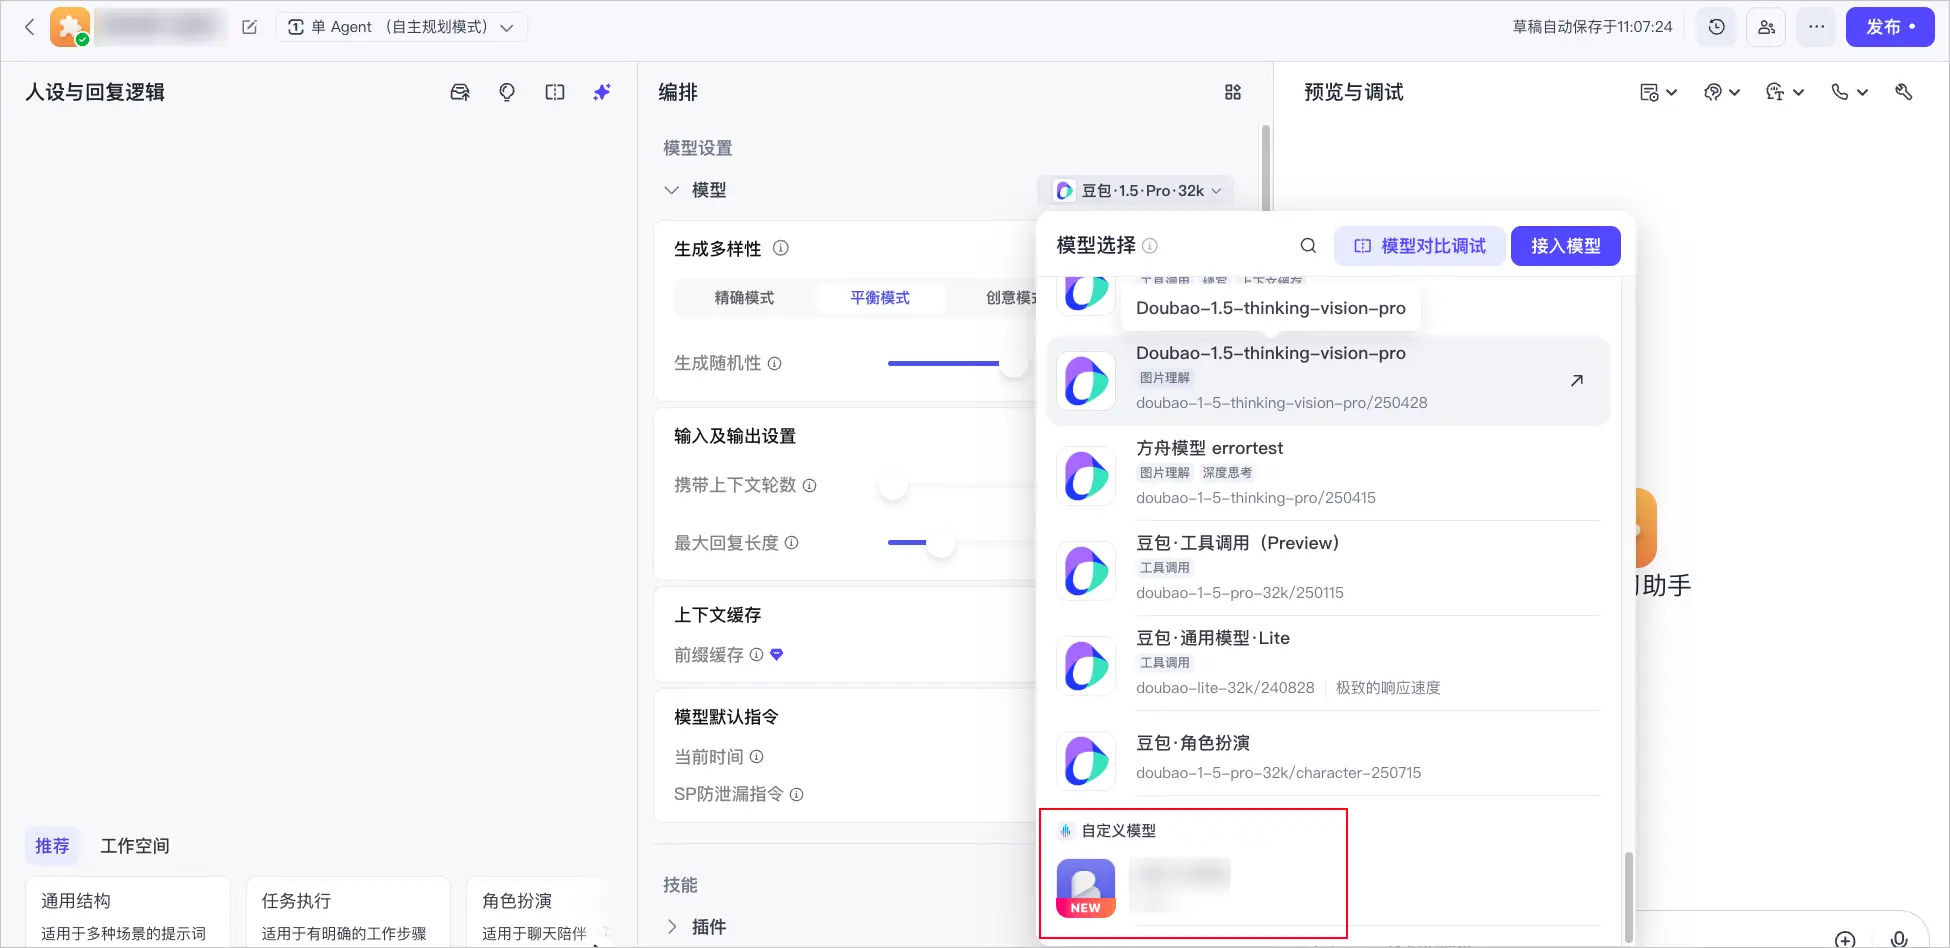Click the lightbulb icon in persona panel
This screenshot has height=948, width=1950.
[x=507, y=92]
